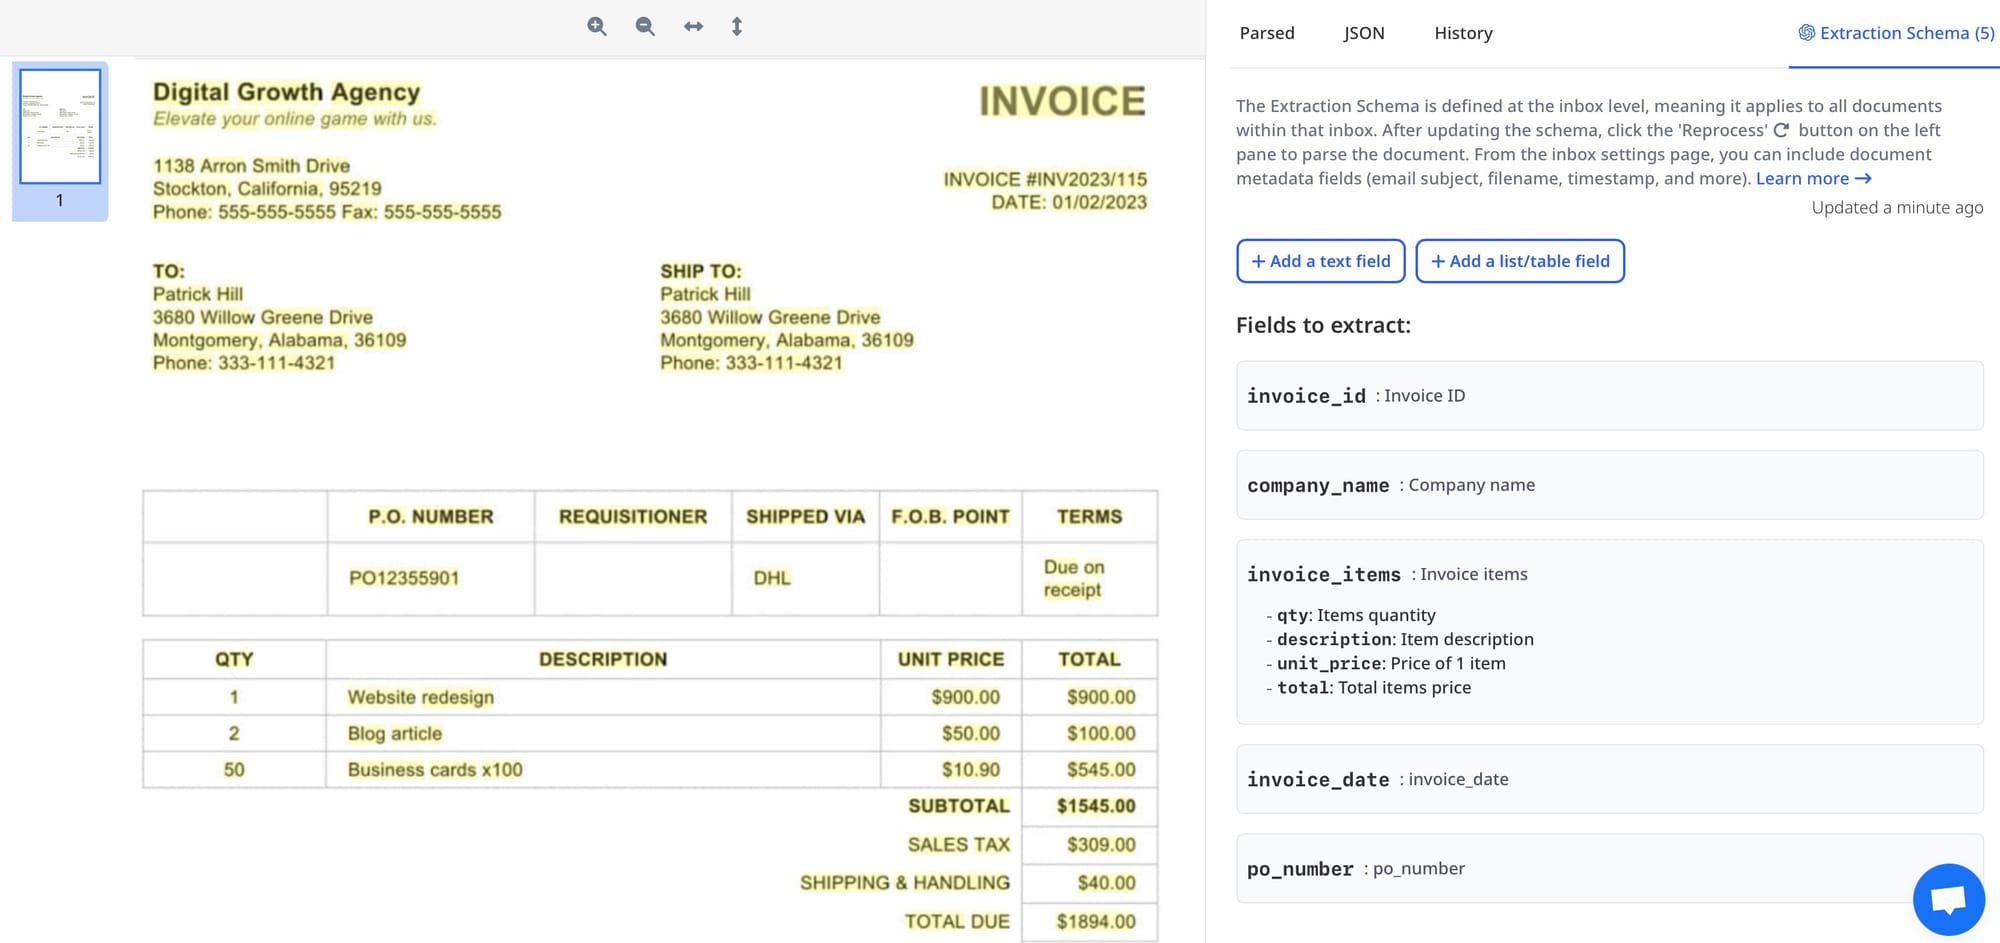Fit document to height with vertical arrows

pyautogui.click(x=737, y=27)
